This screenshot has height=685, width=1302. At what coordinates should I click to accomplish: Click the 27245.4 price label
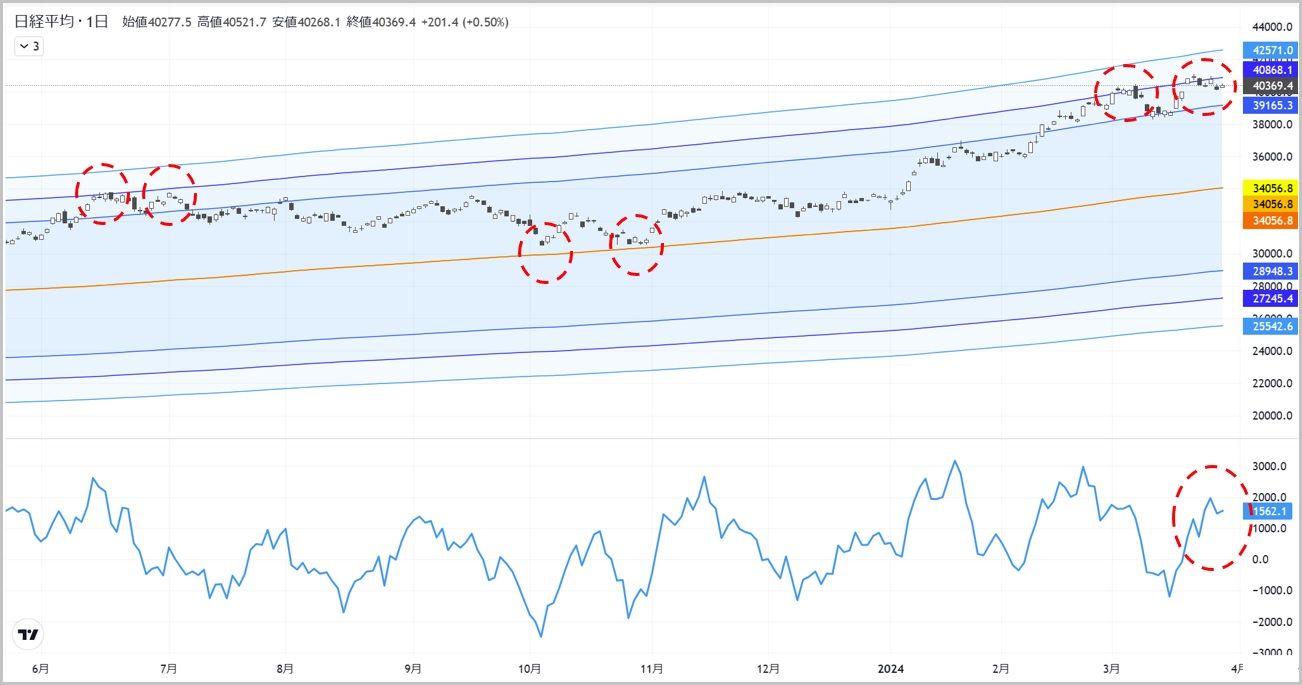tap(1268, 298)
